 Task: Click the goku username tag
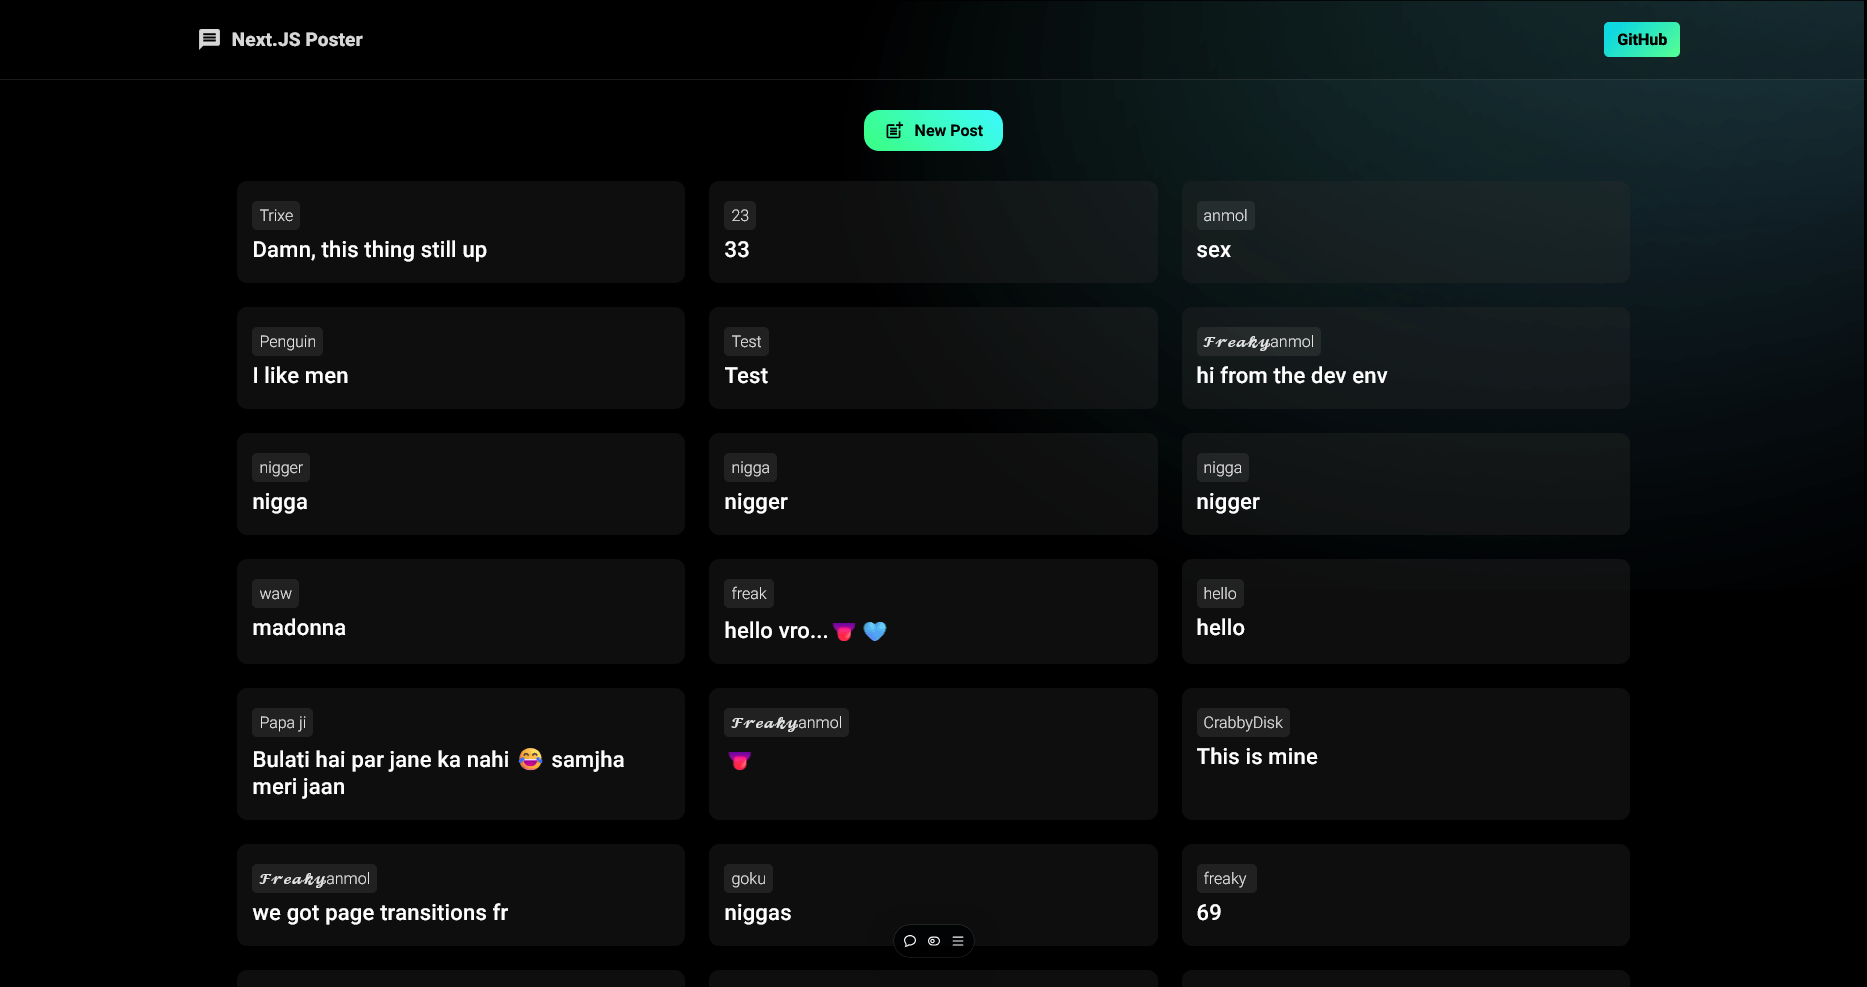pyautogui.click(x=748, y=878)
